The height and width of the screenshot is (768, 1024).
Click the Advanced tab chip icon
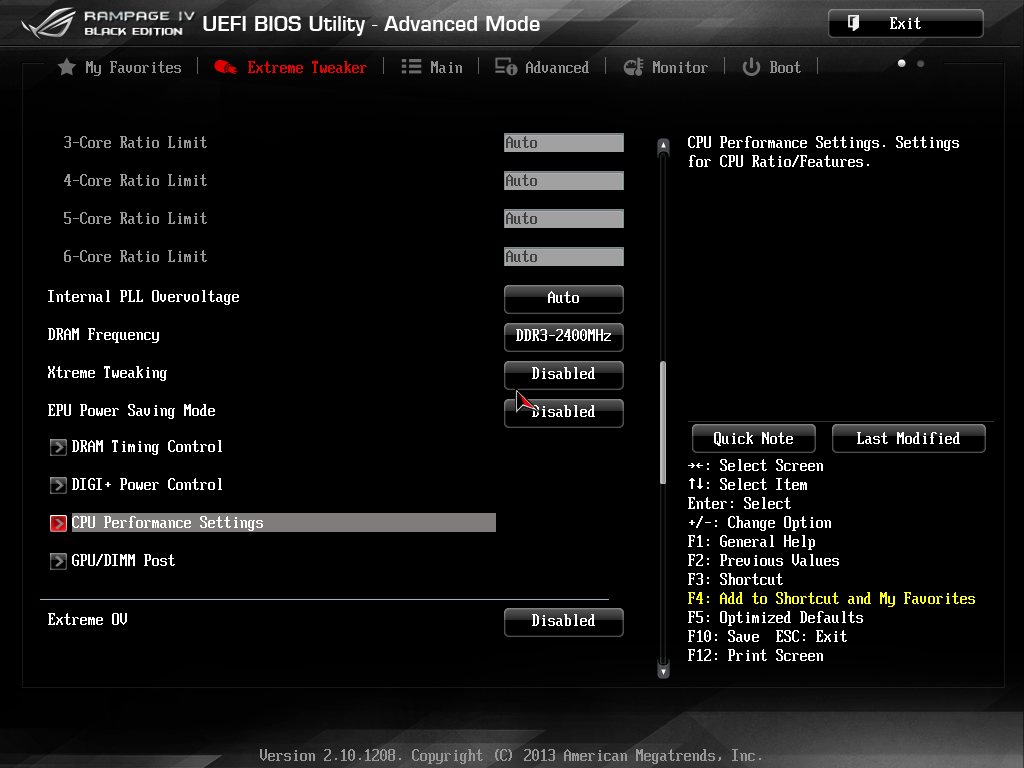506,67
